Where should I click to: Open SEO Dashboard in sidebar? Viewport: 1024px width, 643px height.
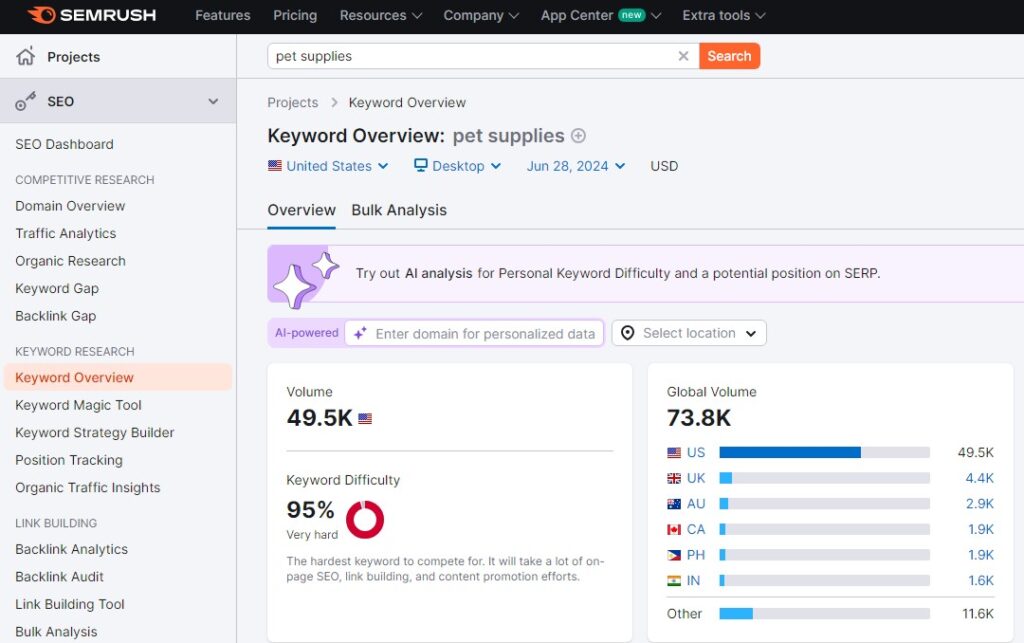pyautogui.click(x=64, y=144)
